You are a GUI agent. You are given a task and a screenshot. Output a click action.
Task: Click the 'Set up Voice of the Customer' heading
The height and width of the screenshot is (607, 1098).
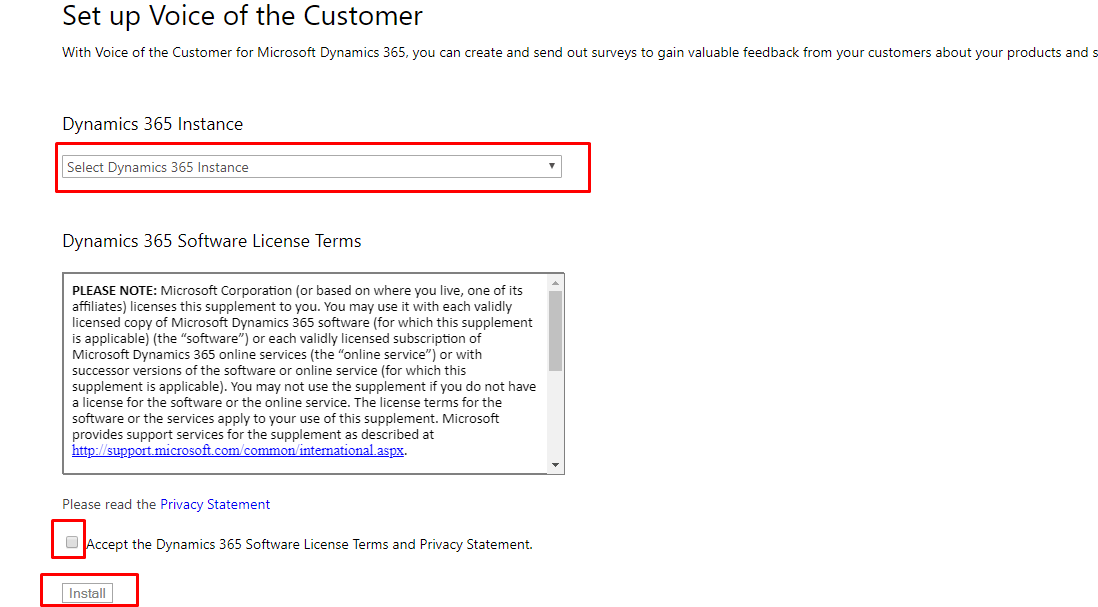coord(242,16)
